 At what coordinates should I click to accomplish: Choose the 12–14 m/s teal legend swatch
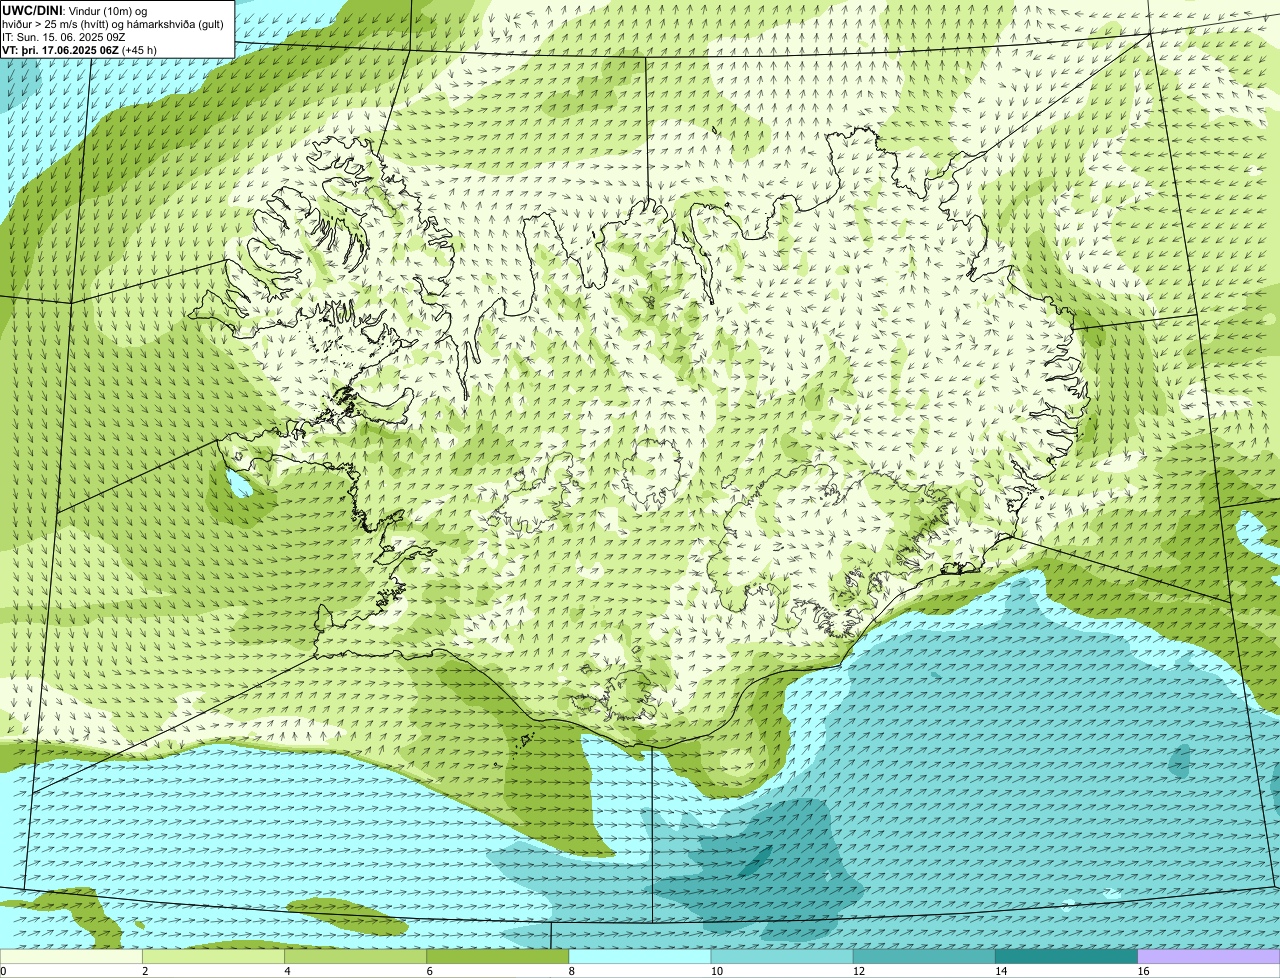[x=924, y=957]
